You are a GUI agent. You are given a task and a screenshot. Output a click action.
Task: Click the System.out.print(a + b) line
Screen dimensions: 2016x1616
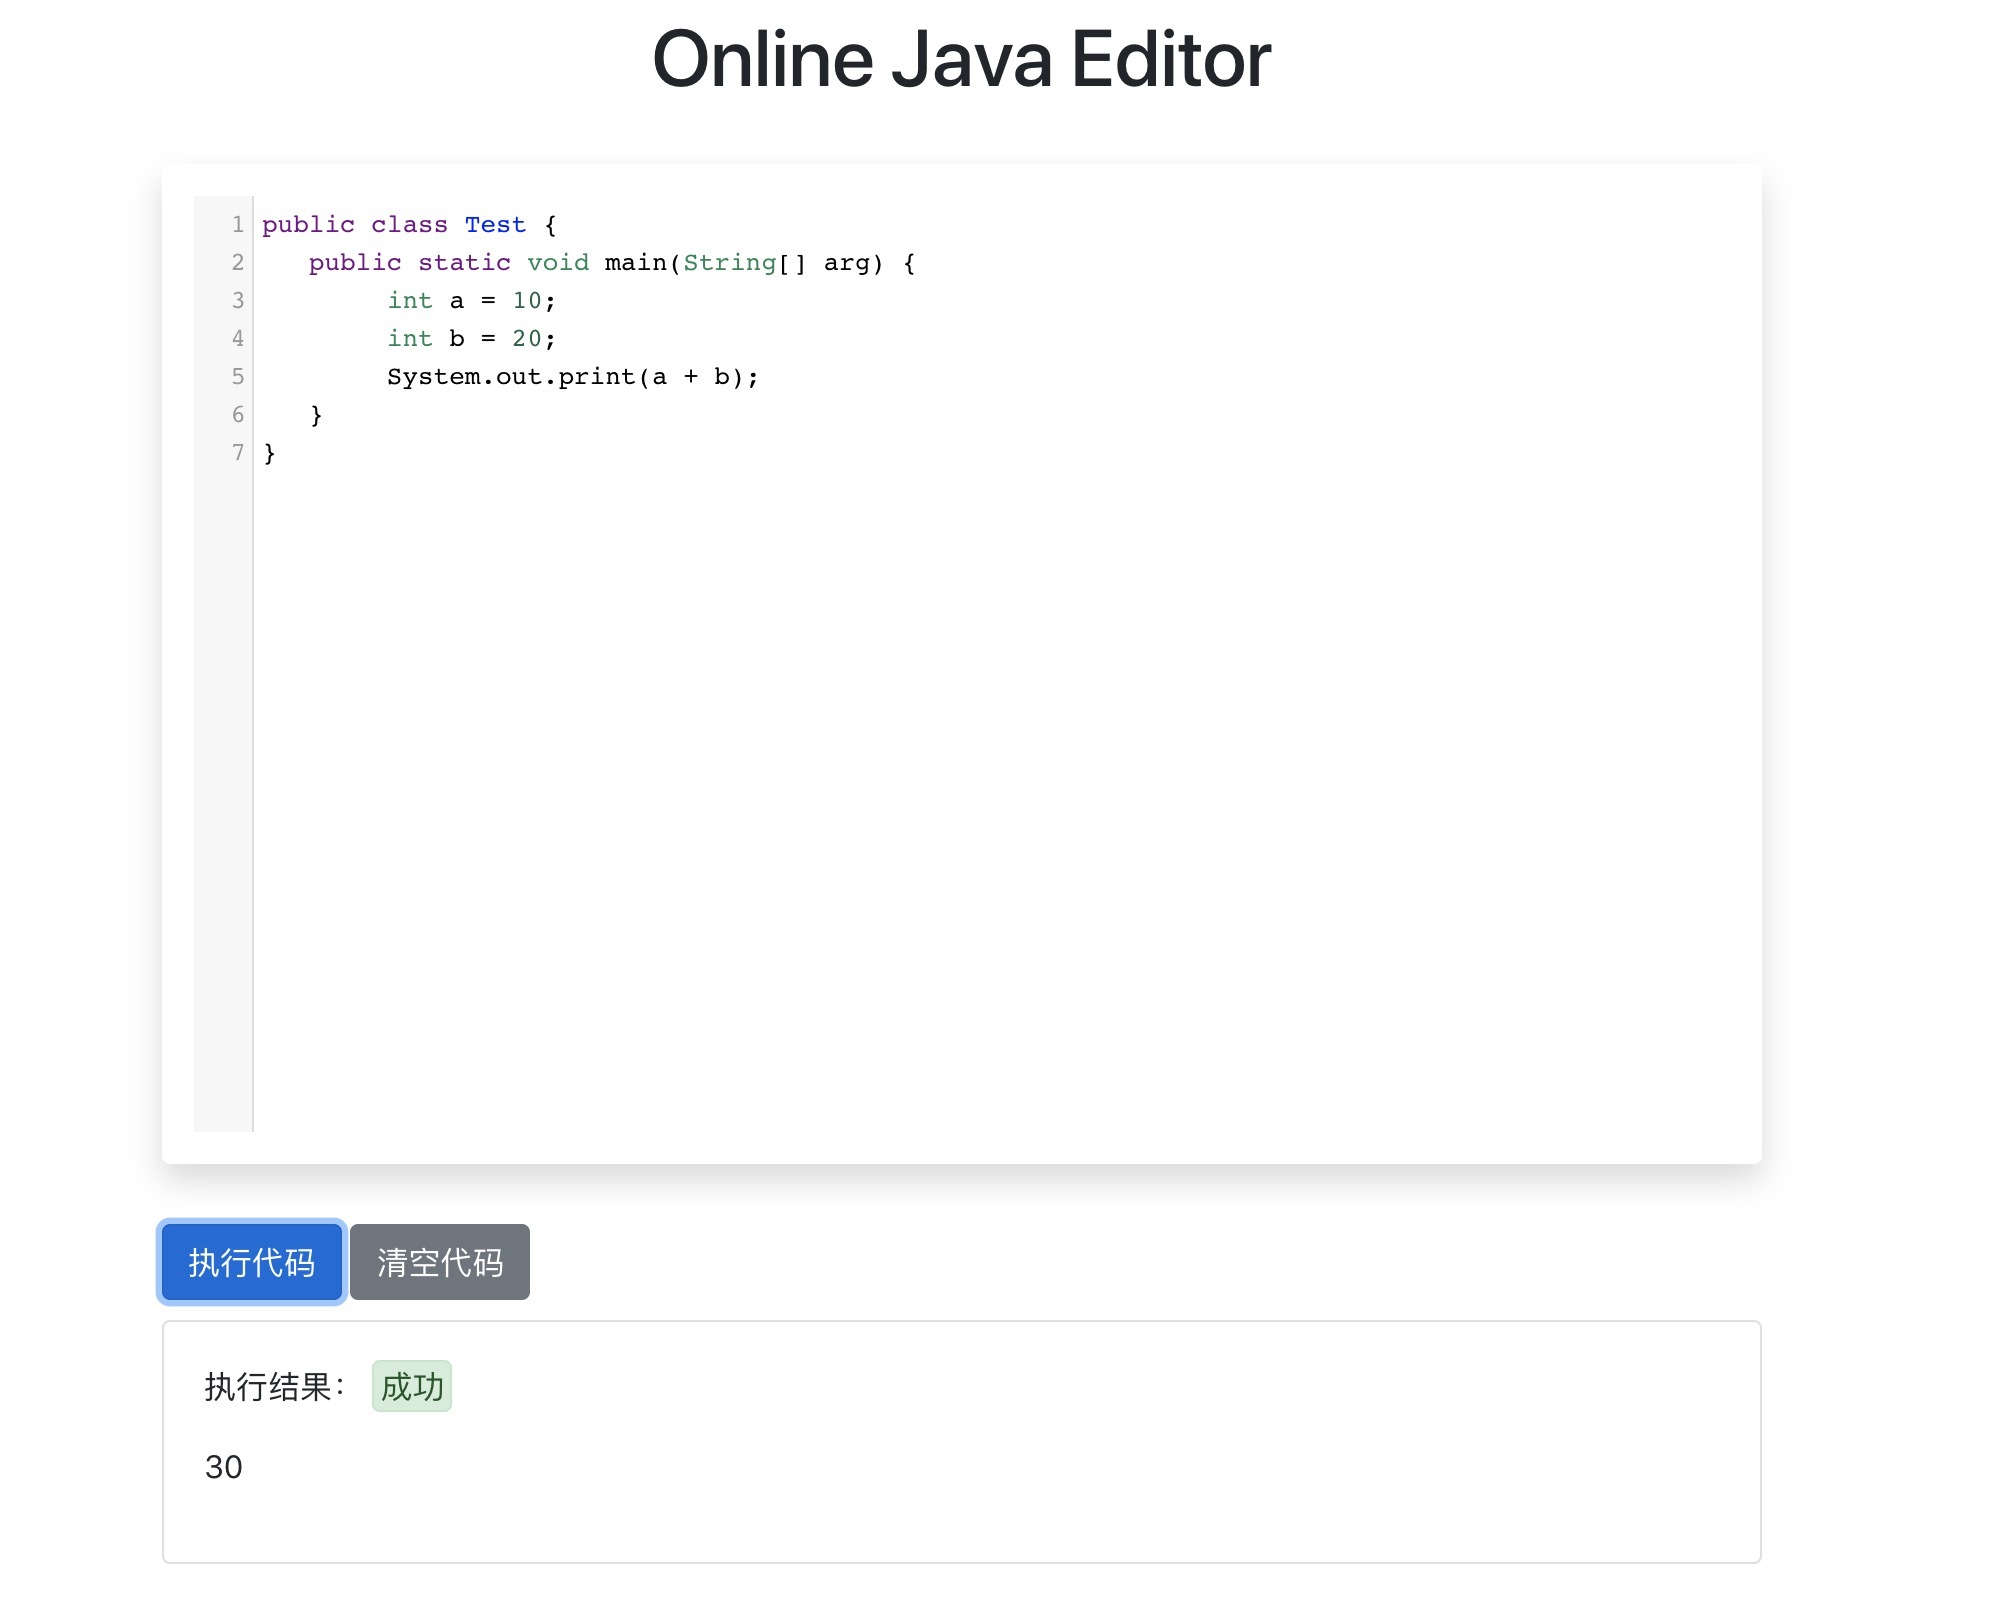point(573,377)
